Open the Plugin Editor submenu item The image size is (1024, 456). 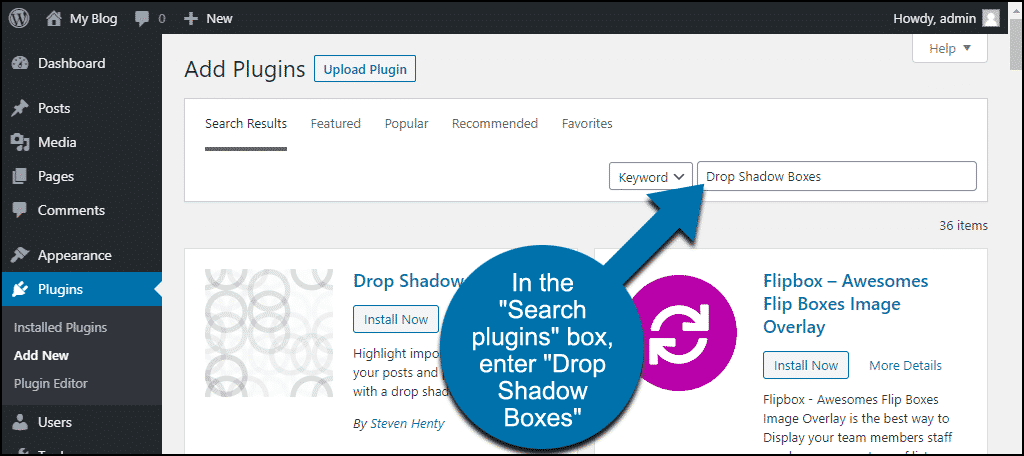pyautogui.click(x=50, y=383)
